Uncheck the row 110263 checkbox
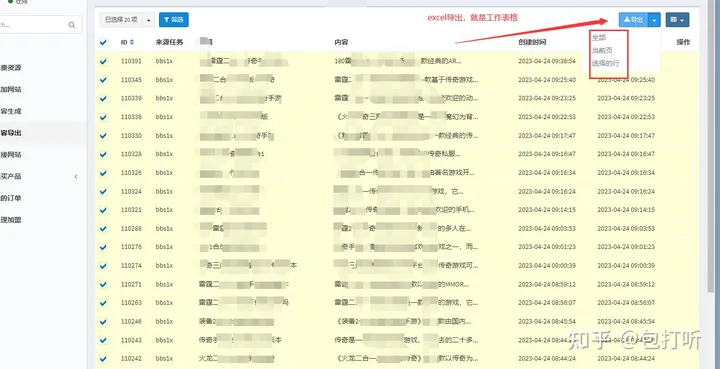 click(103, 303)
